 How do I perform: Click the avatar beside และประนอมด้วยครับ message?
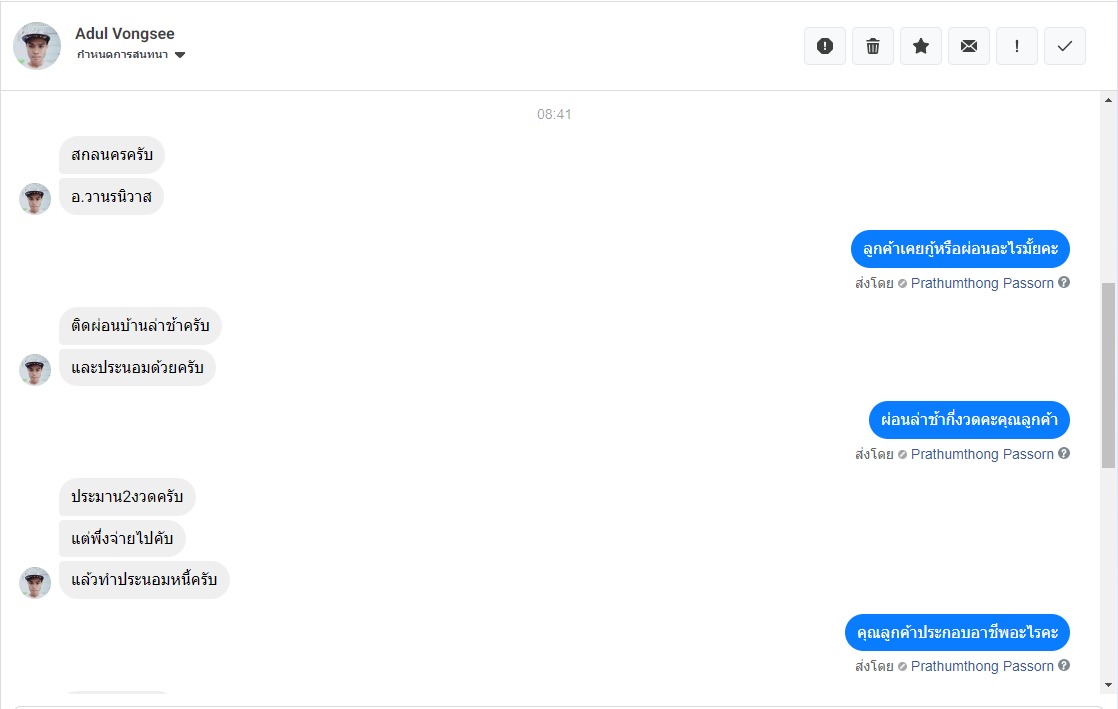tap(35, 369)
